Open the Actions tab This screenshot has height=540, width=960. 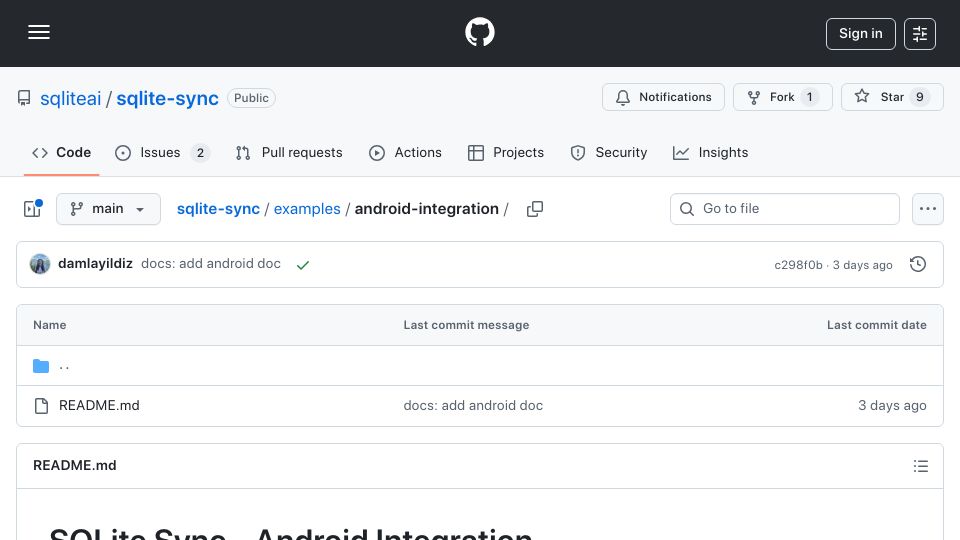(x=405, y=152)
